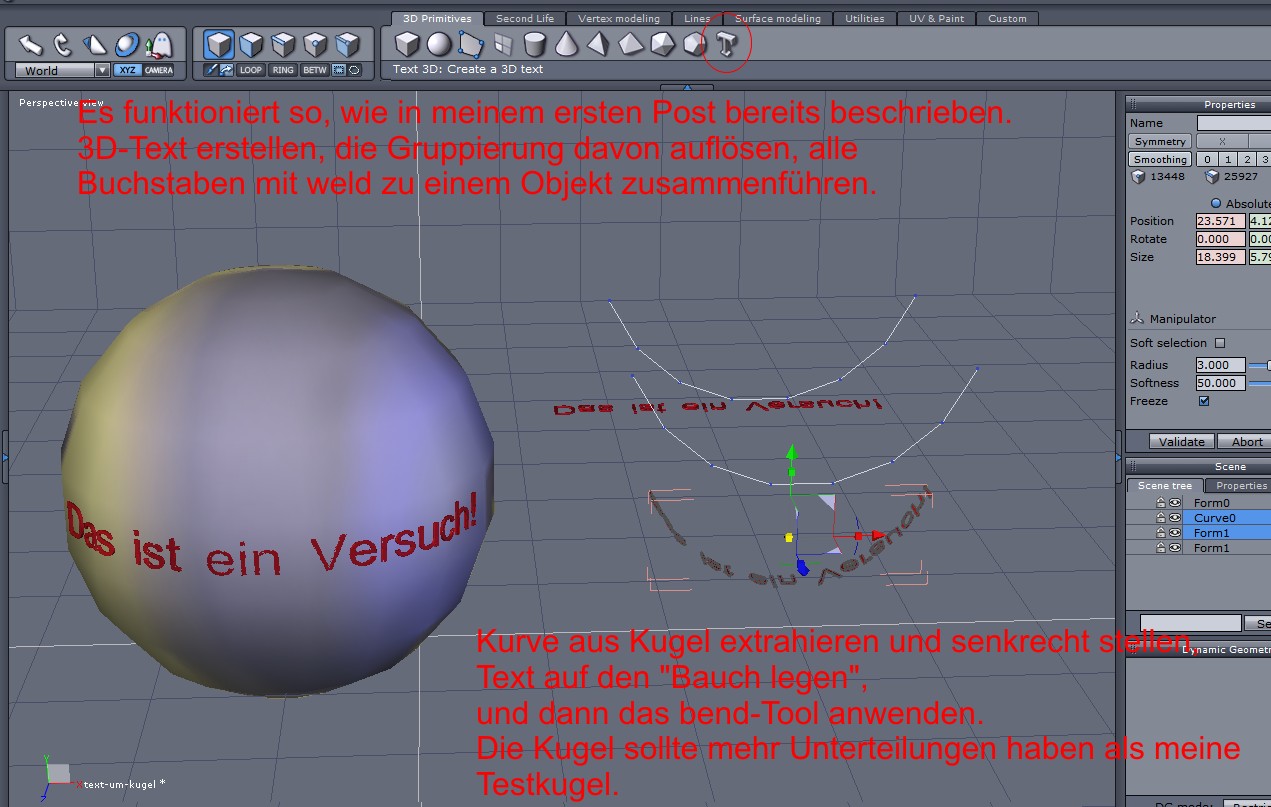
Task: Activate the scale manipulator cone icon
Action: click(94, 44)
